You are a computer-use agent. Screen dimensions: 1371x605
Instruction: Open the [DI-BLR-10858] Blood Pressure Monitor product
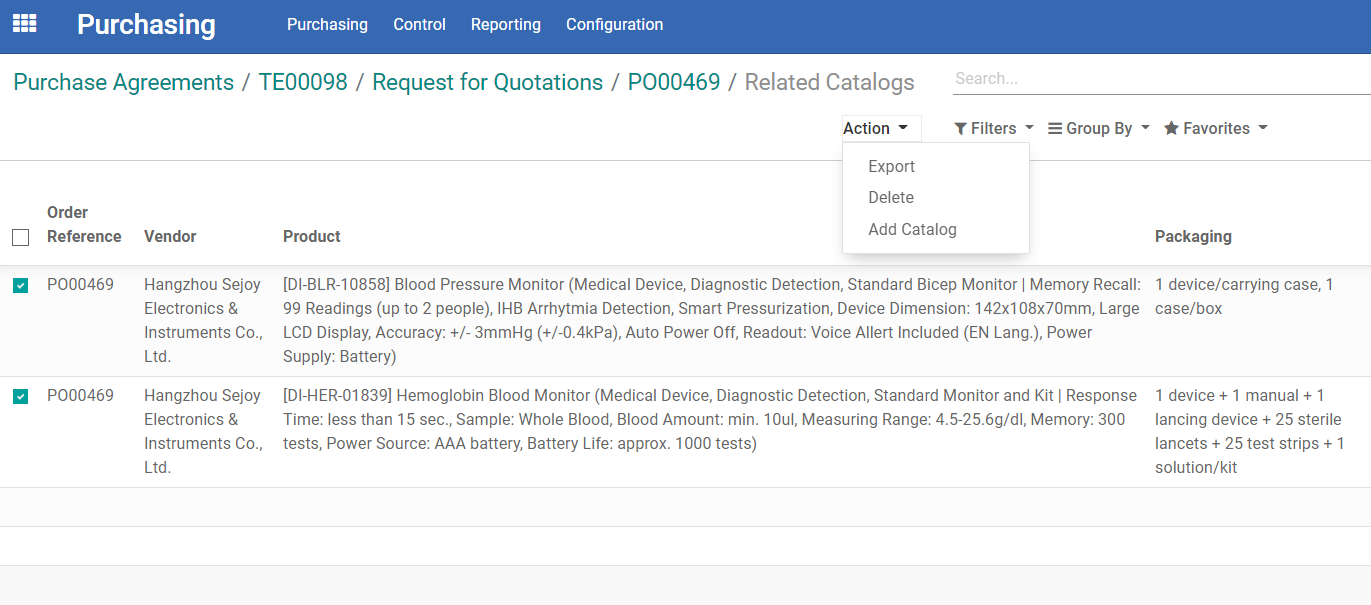(712, 320)
